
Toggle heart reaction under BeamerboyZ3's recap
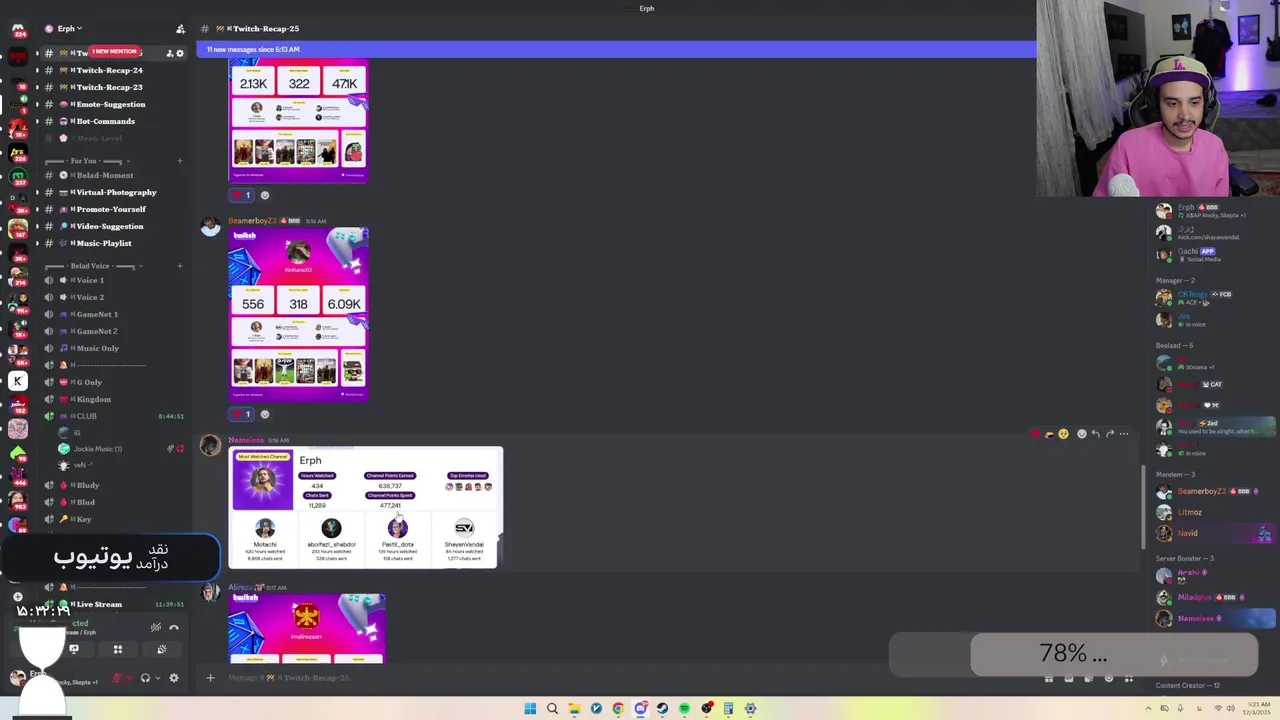click(x=241, y=414)
